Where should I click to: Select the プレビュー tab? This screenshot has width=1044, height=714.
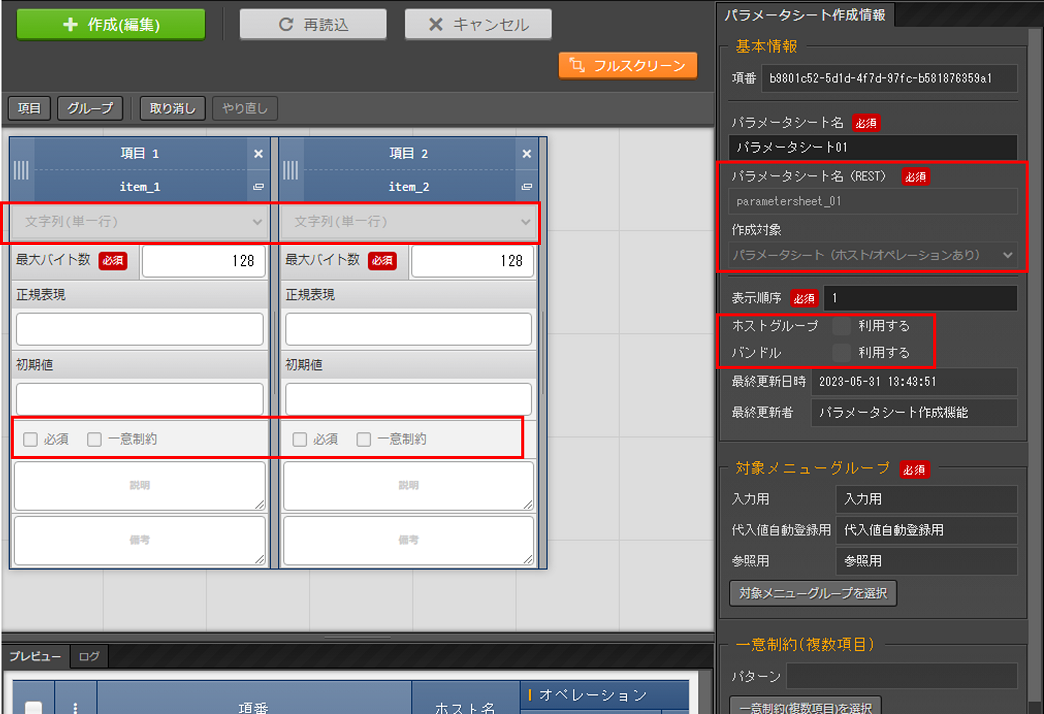coord(35,657)
